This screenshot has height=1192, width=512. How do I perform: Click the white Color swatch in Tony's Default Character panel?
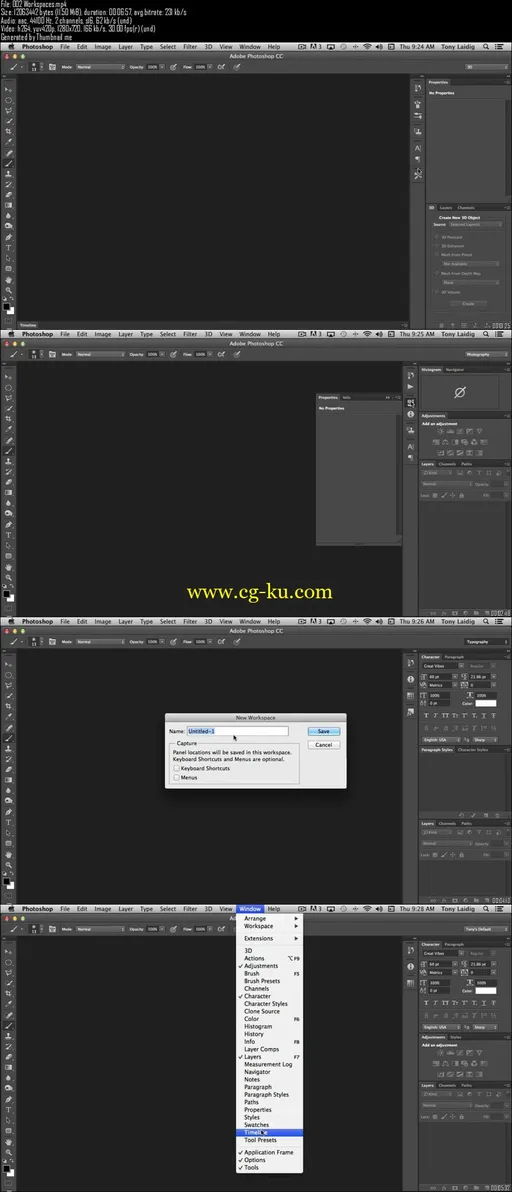coord(486,991)
